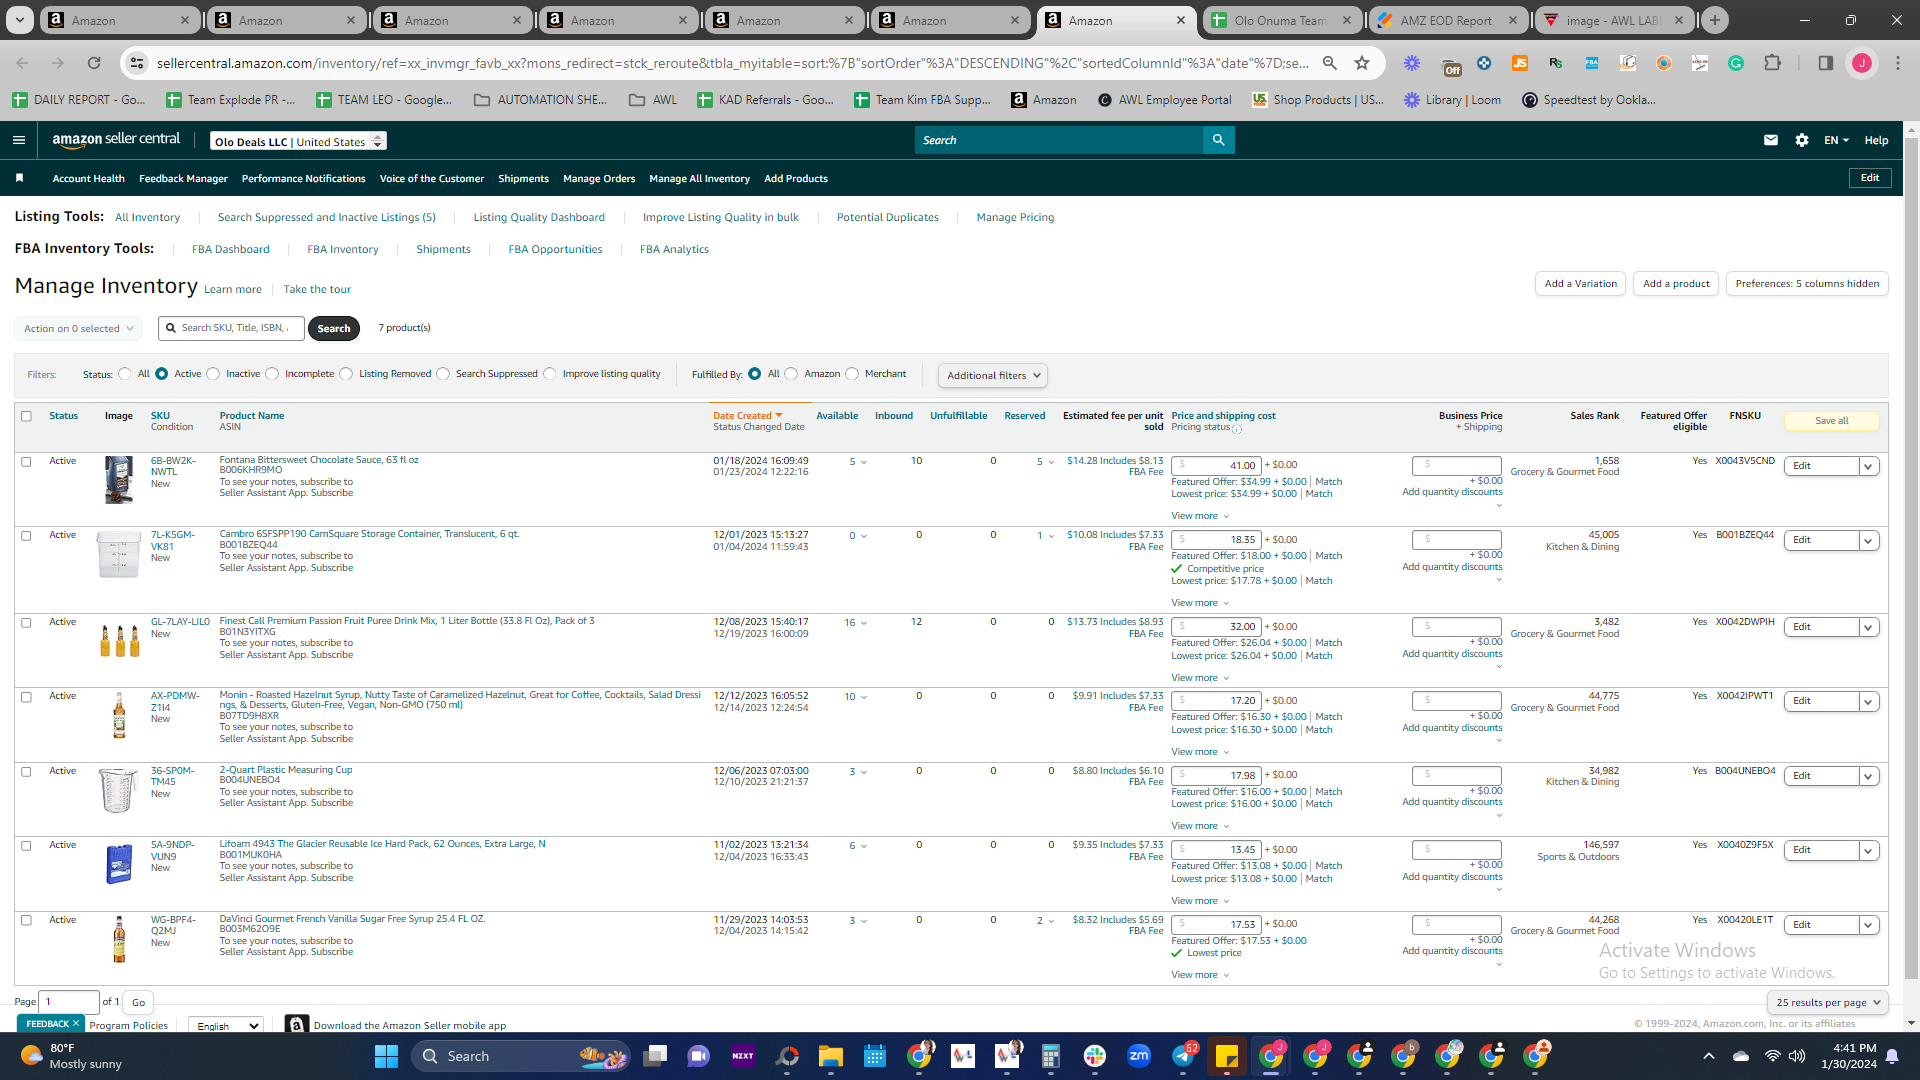Open the Olo Deals LLC account switcher
This screenshot has width=1920, height=1080.
click(298, 141)
